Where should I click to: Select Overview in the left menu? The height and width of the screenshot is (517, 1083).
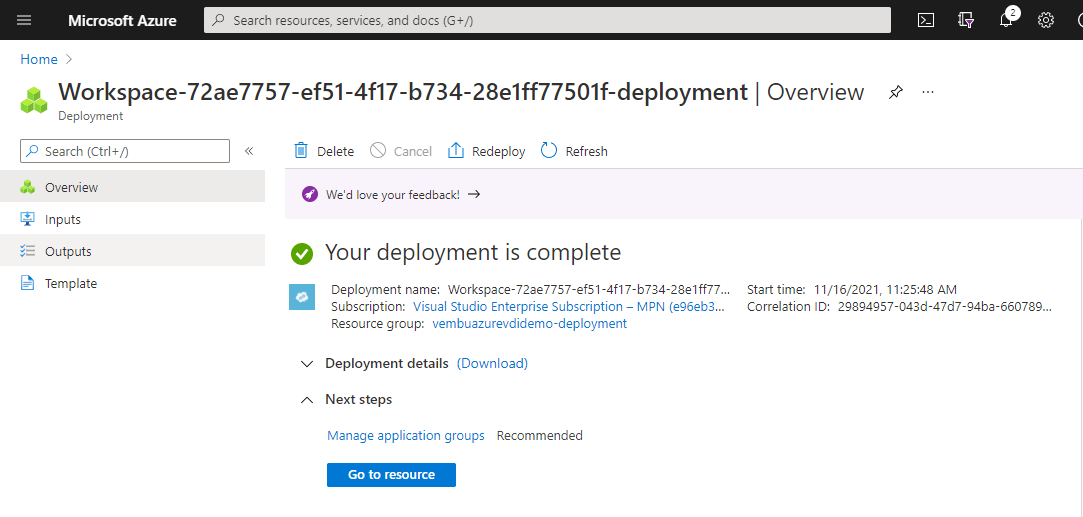pyautogui.click(x=132, y=186)
